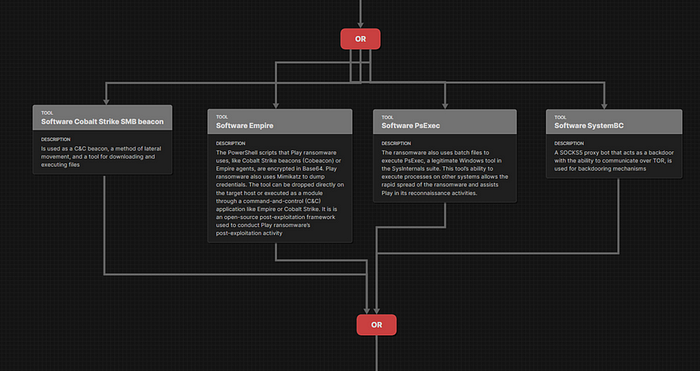
Task: Click the Software Cobalt Strike SMB beacon title
Action: pyautogui.click(x=102, y=121)
